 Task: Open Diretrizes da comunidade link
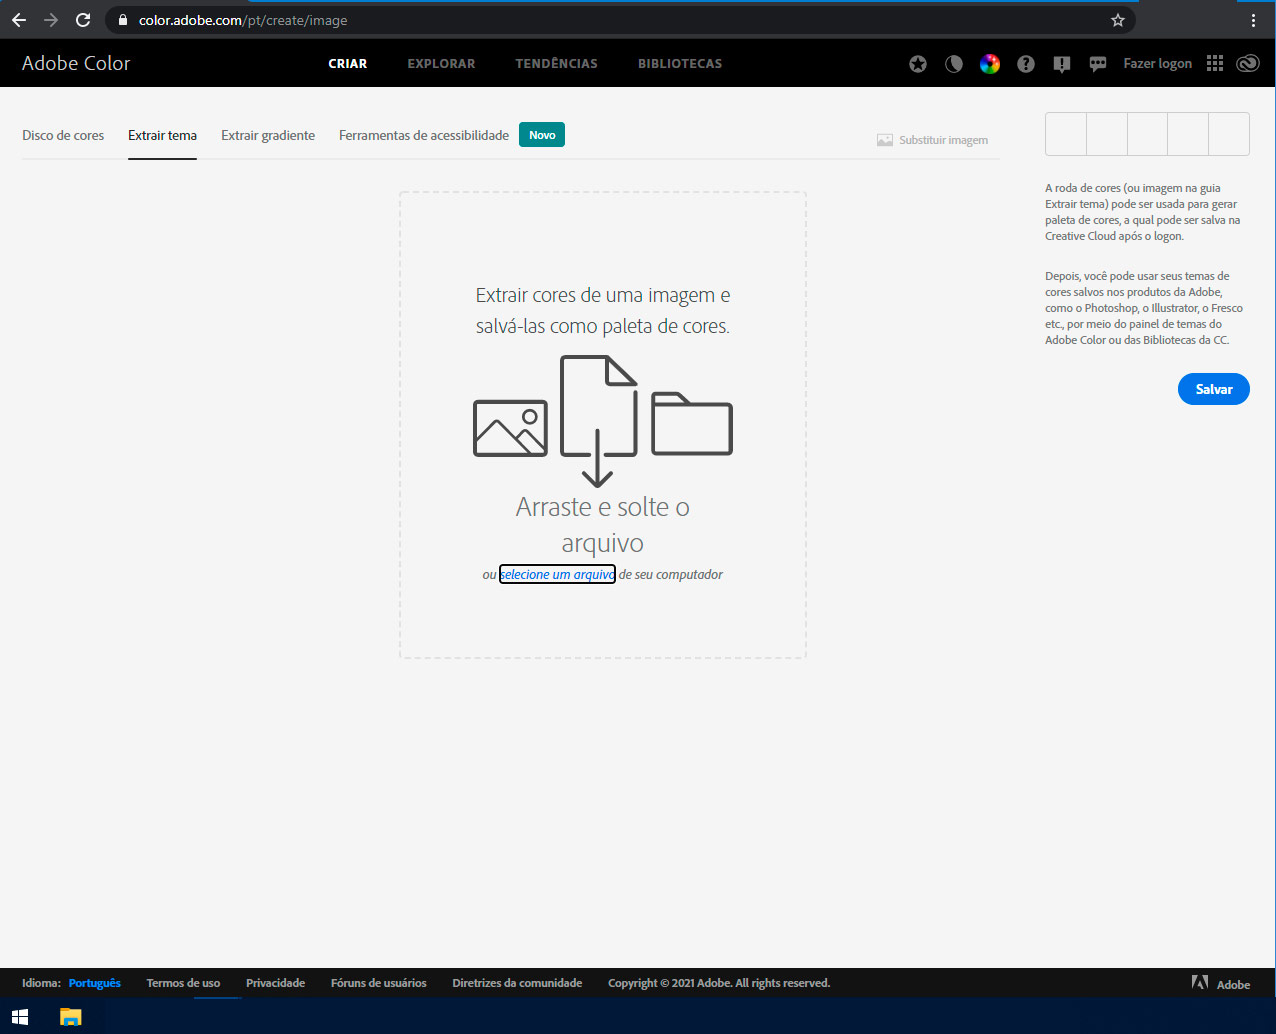(x=517, y=983)
